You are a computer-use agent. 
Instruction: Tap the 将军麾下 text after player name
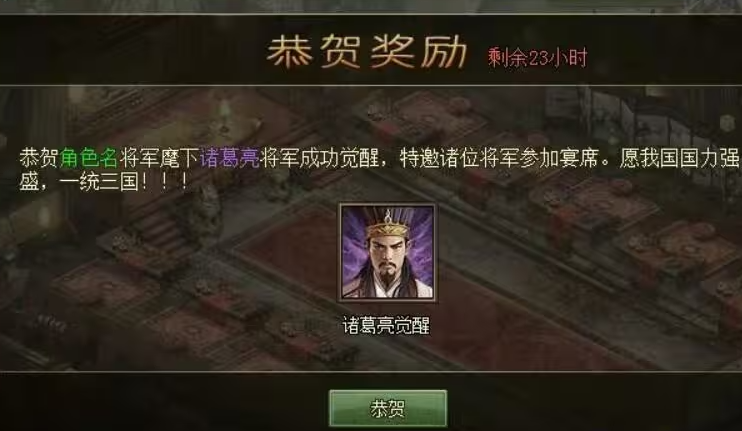(159, 158)
